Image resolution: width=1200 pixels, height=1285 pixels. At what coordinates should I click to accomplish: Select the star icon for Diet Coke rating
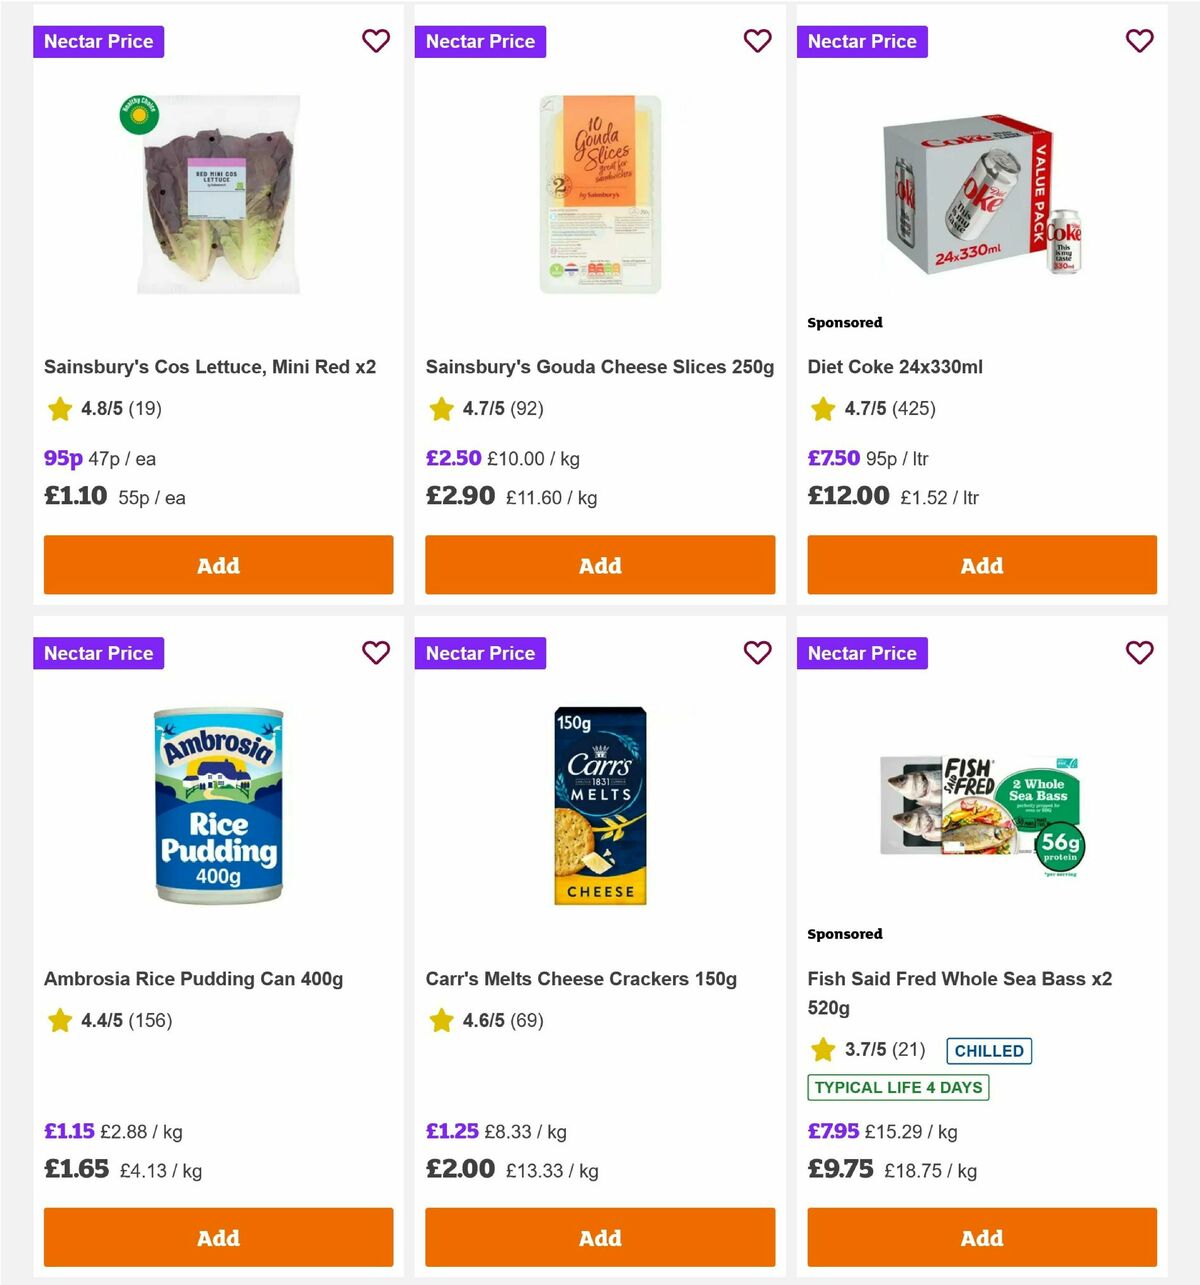click(822, 409)
